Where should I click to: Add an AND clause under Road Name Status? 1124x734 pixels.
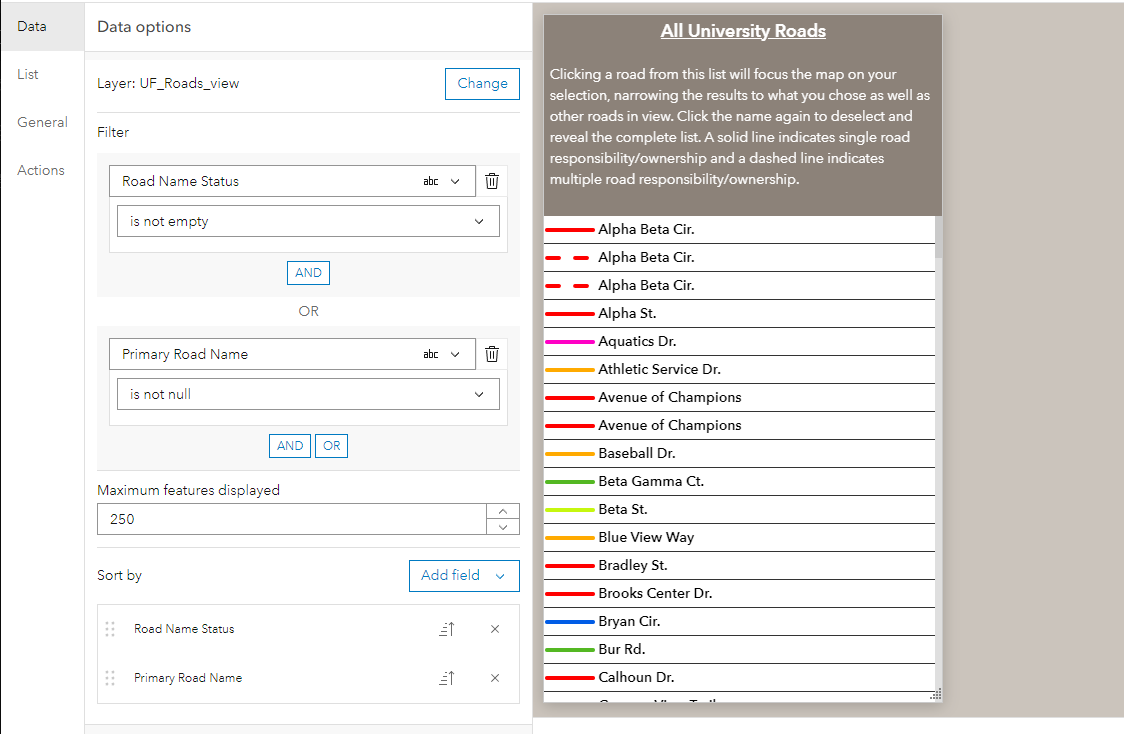(x=308, y=272)
